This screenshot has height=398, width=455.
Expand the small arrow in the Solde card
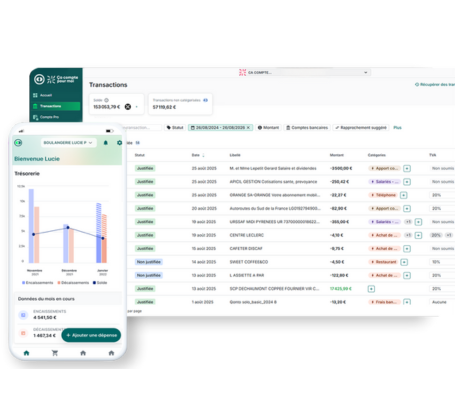137,107
